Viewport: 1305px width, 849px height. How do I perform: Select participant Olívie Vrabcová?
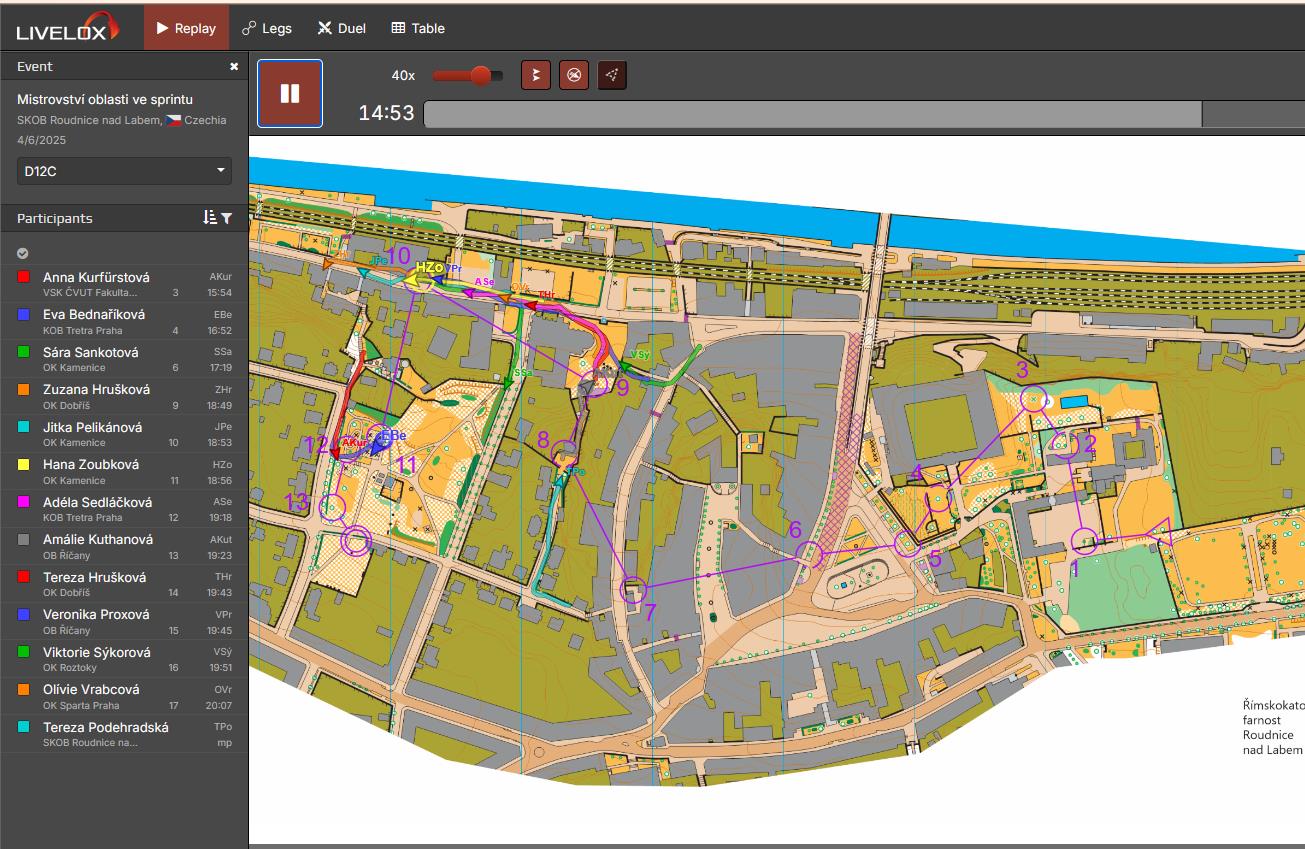91,689
